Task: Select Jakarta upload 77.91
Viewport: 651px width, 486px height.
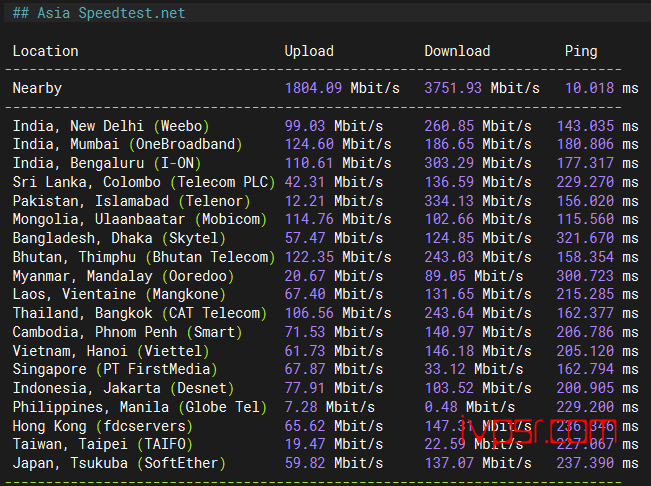Action: 305,388
